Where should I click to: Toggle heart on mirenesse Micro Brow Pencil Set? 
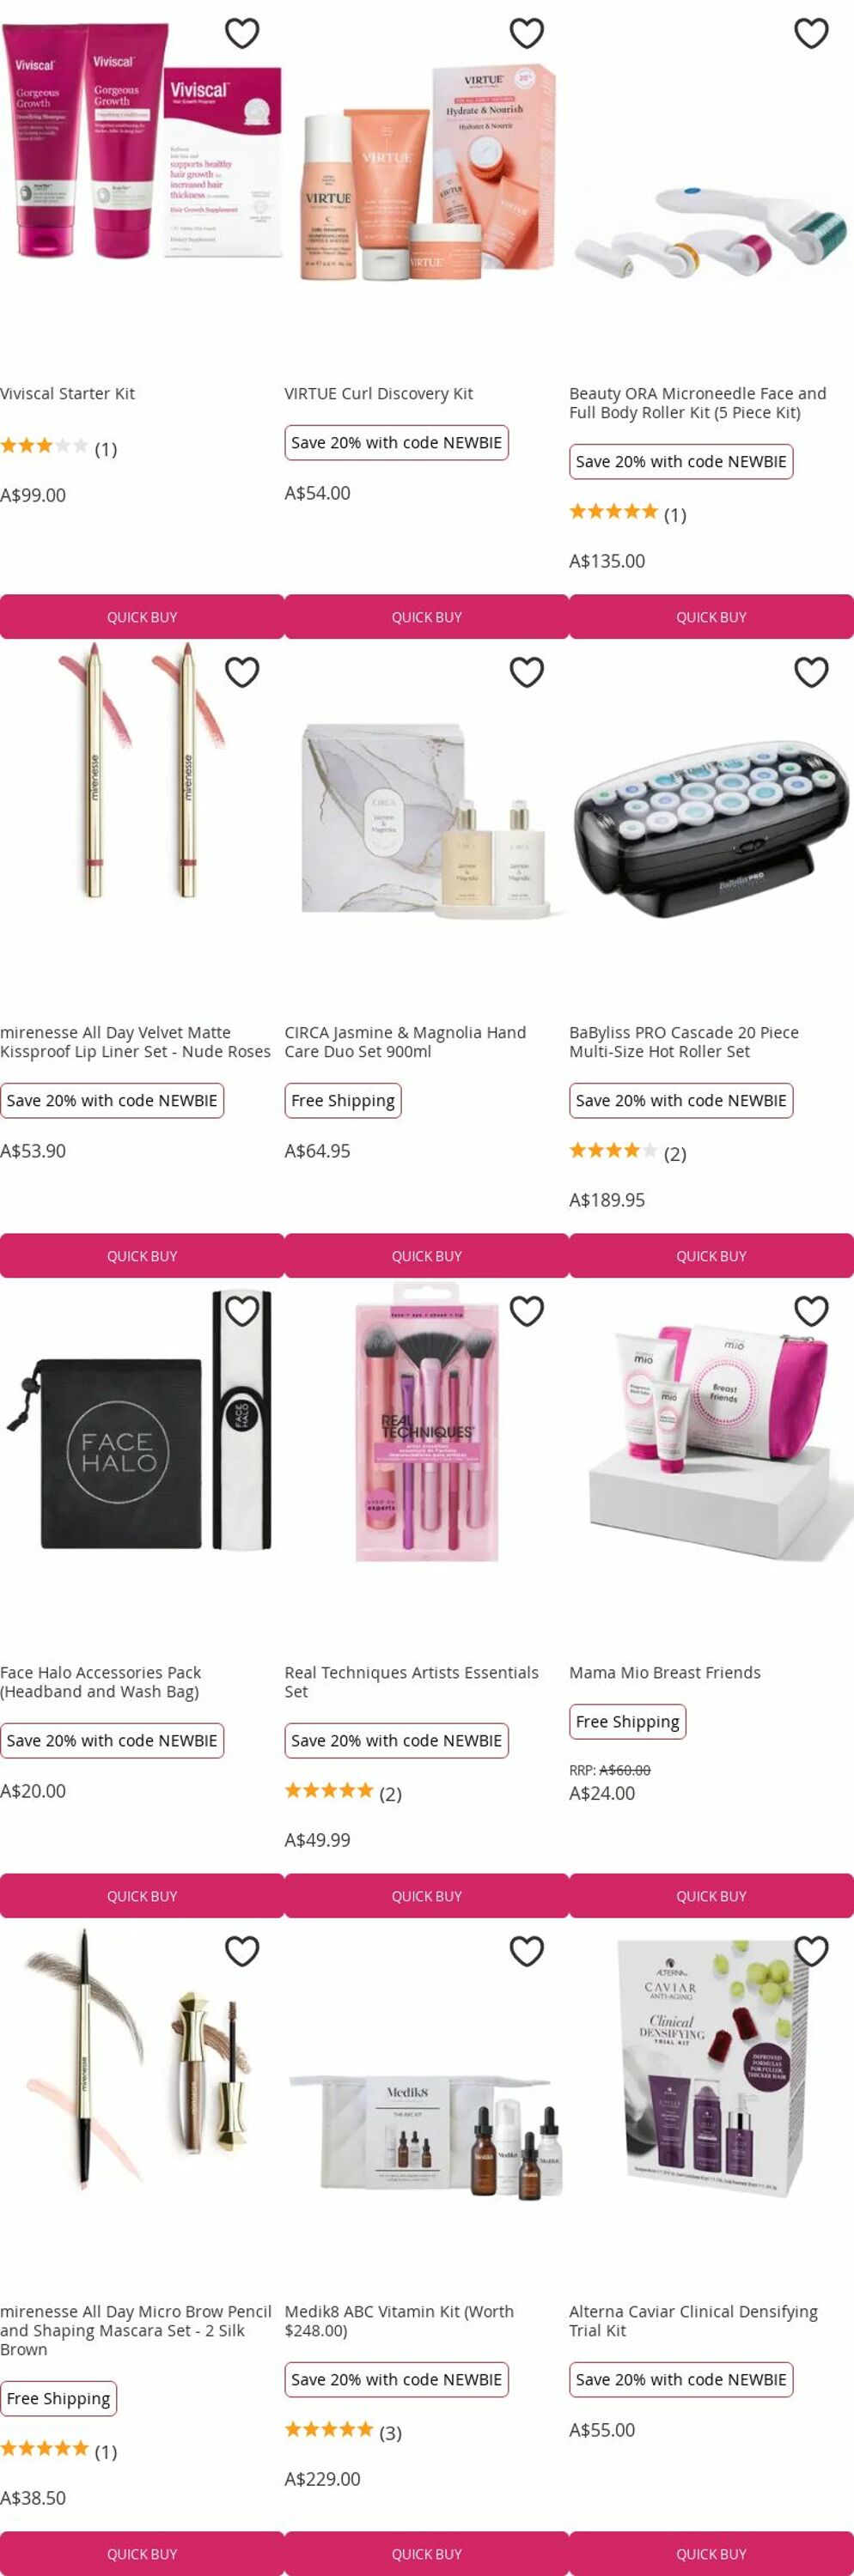(242, 1951)
